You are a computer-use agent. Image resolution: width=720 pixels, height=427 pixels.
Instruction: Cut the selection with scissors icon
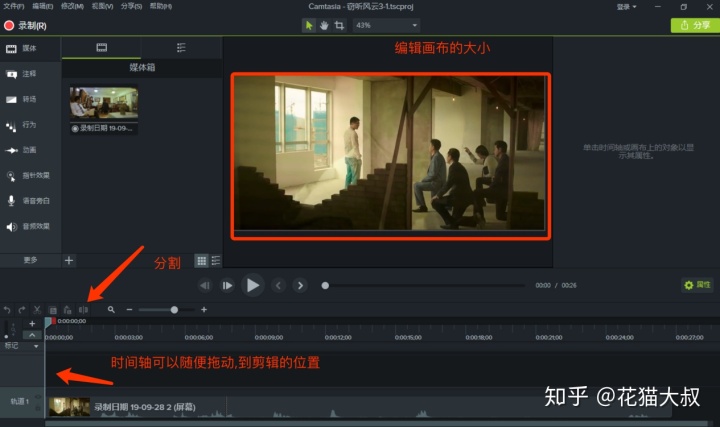click(x=37, y=310)
